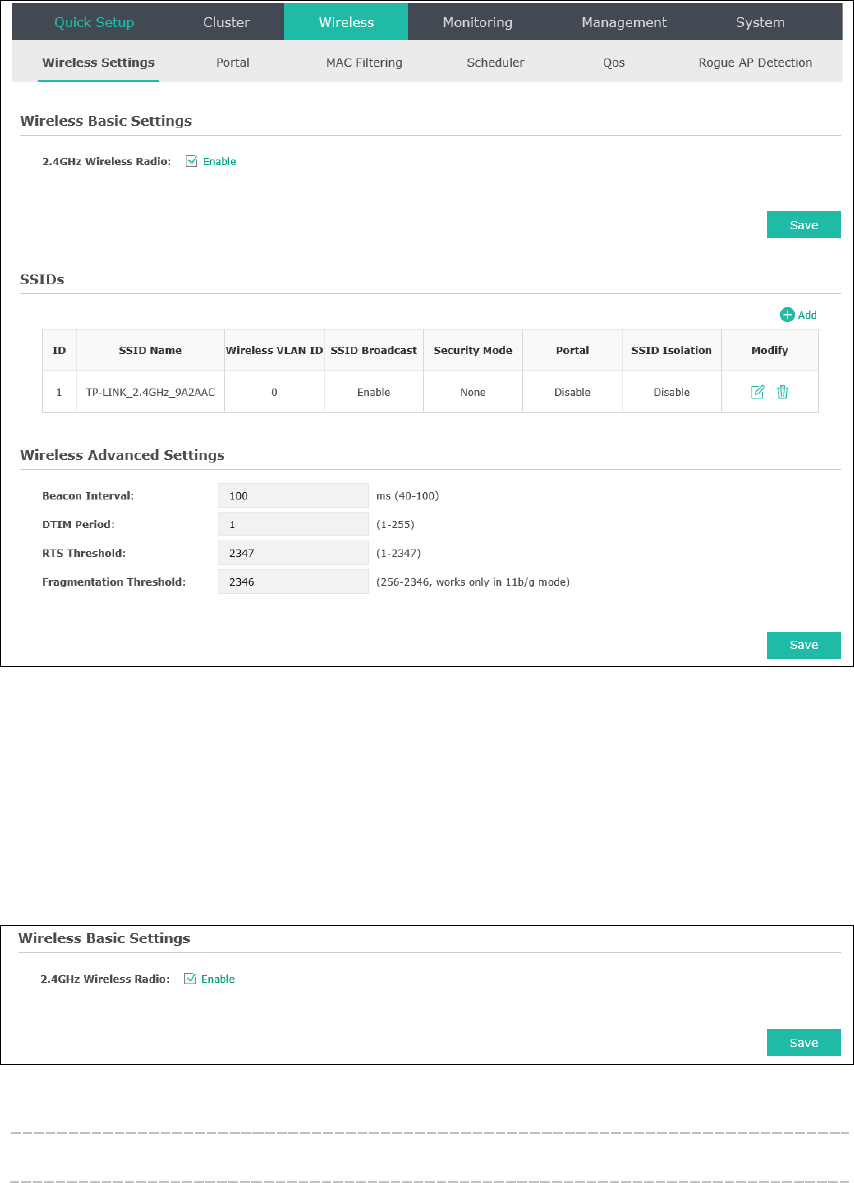The image size is (854, 1183).
Task: Open the Quick Setup tab
Action: 94,22
